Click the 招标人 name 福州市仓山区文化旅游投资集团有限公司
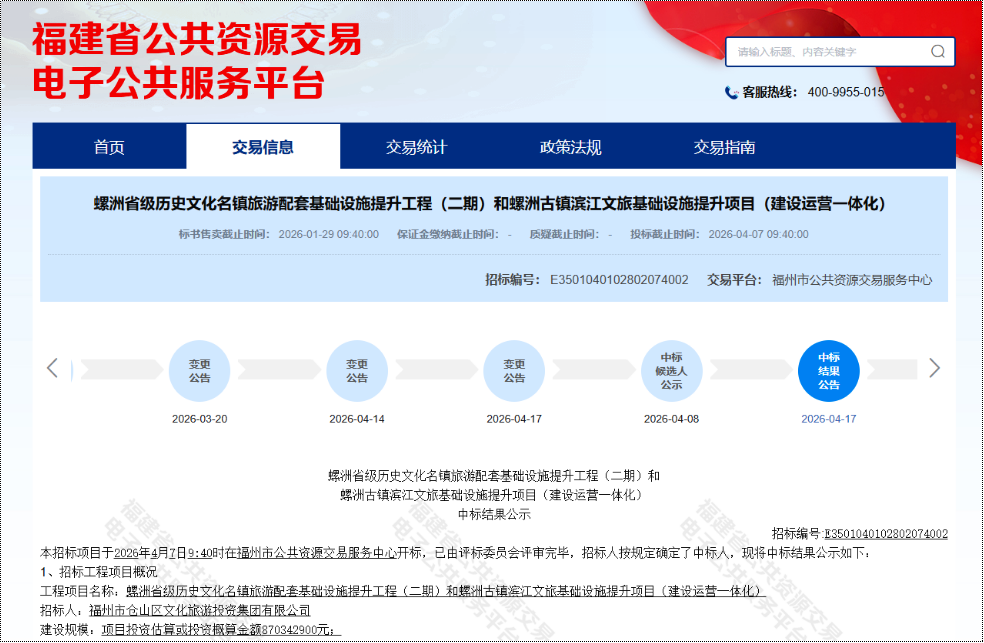Image resolution: width=984 pixels, height=643 pixels. click(x=200, y=610)
